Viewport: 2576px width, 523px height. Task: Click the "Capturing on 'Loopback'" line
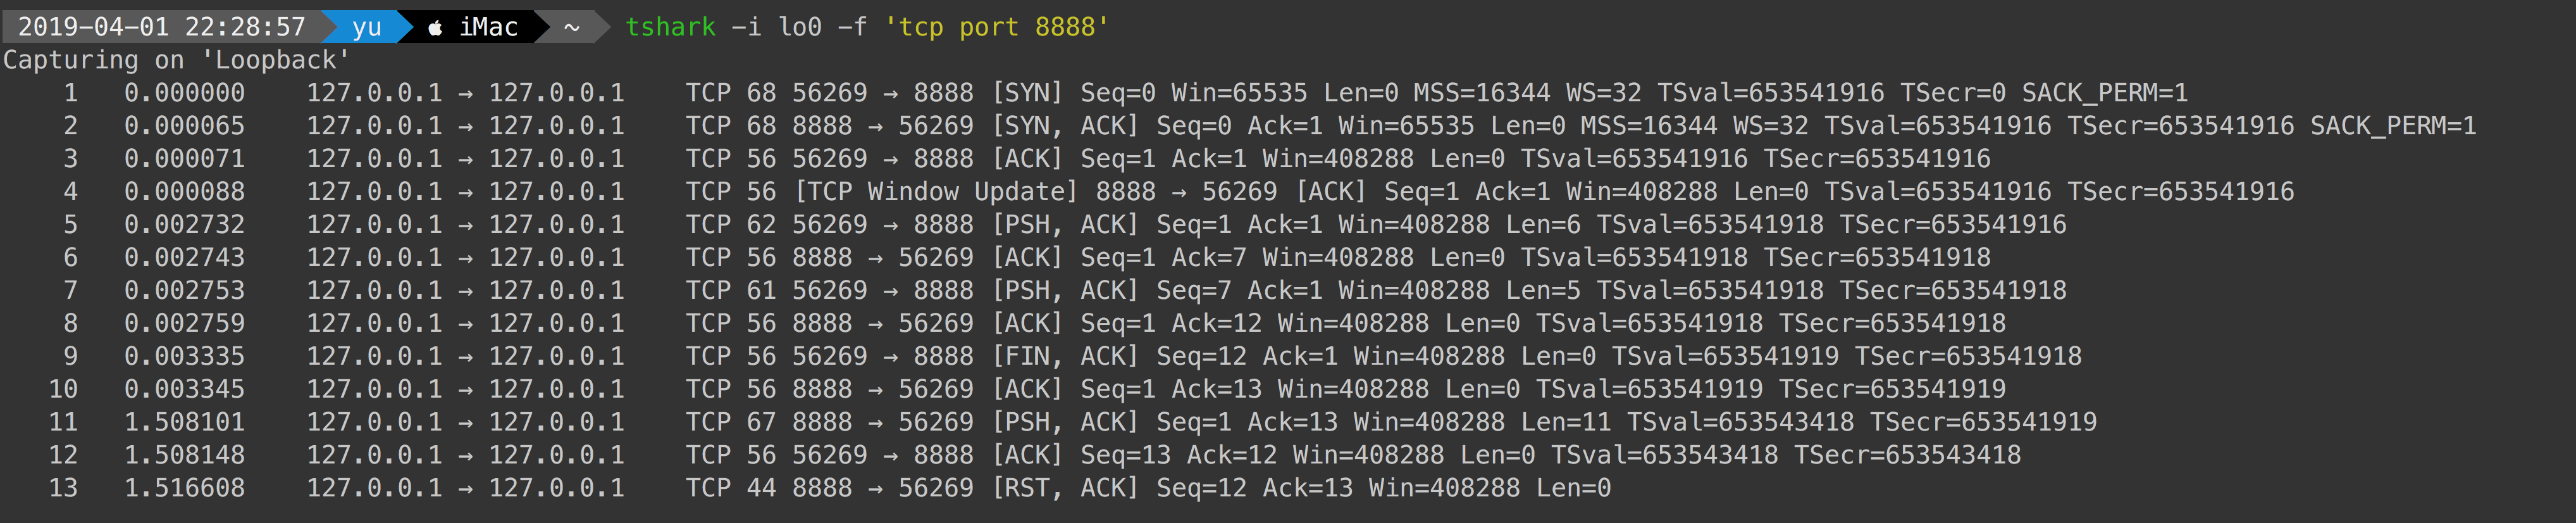[176, 60]
